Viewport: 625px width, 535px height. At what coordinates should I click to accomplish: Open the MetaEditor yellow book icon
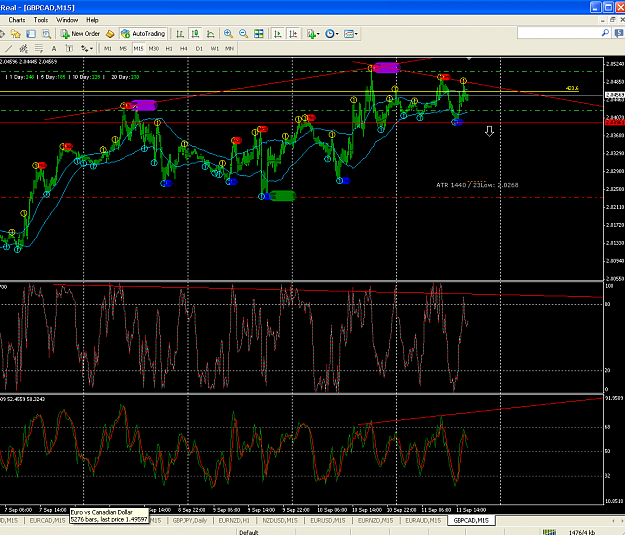click(110, 34)
